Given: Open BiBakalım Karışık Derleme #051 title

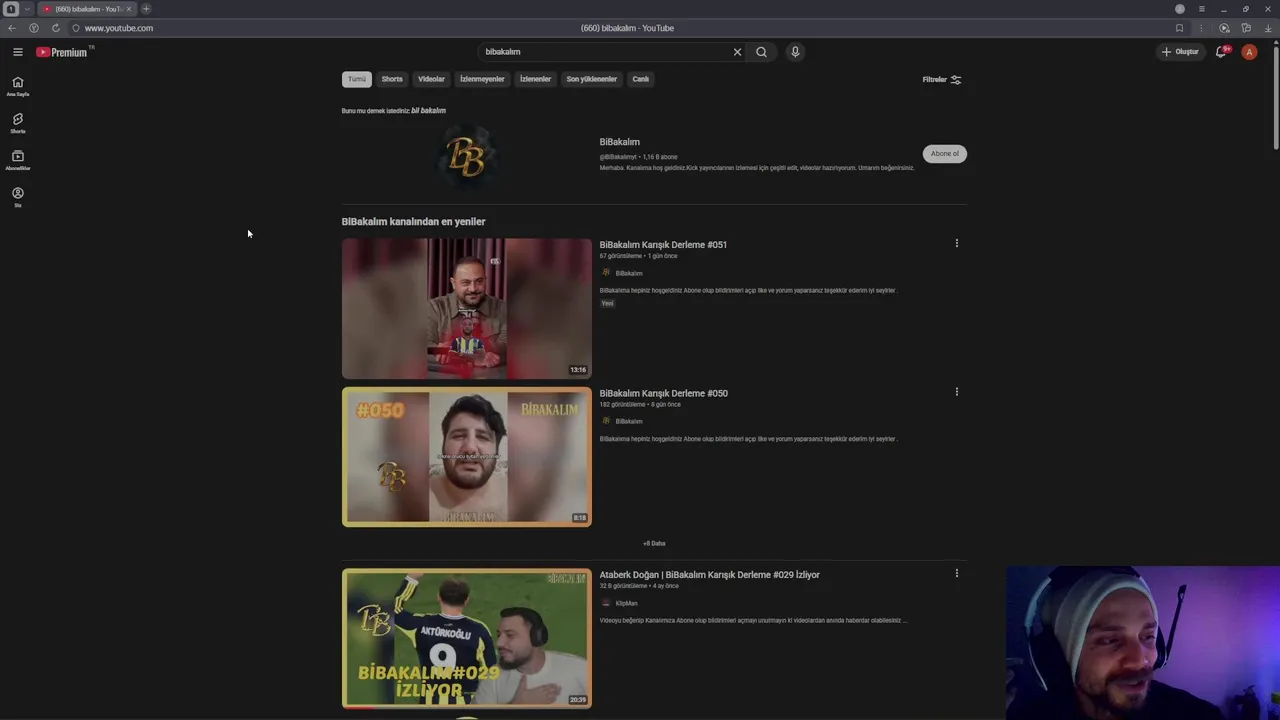Looking at the screenshot, I should [x=663, y=244].
